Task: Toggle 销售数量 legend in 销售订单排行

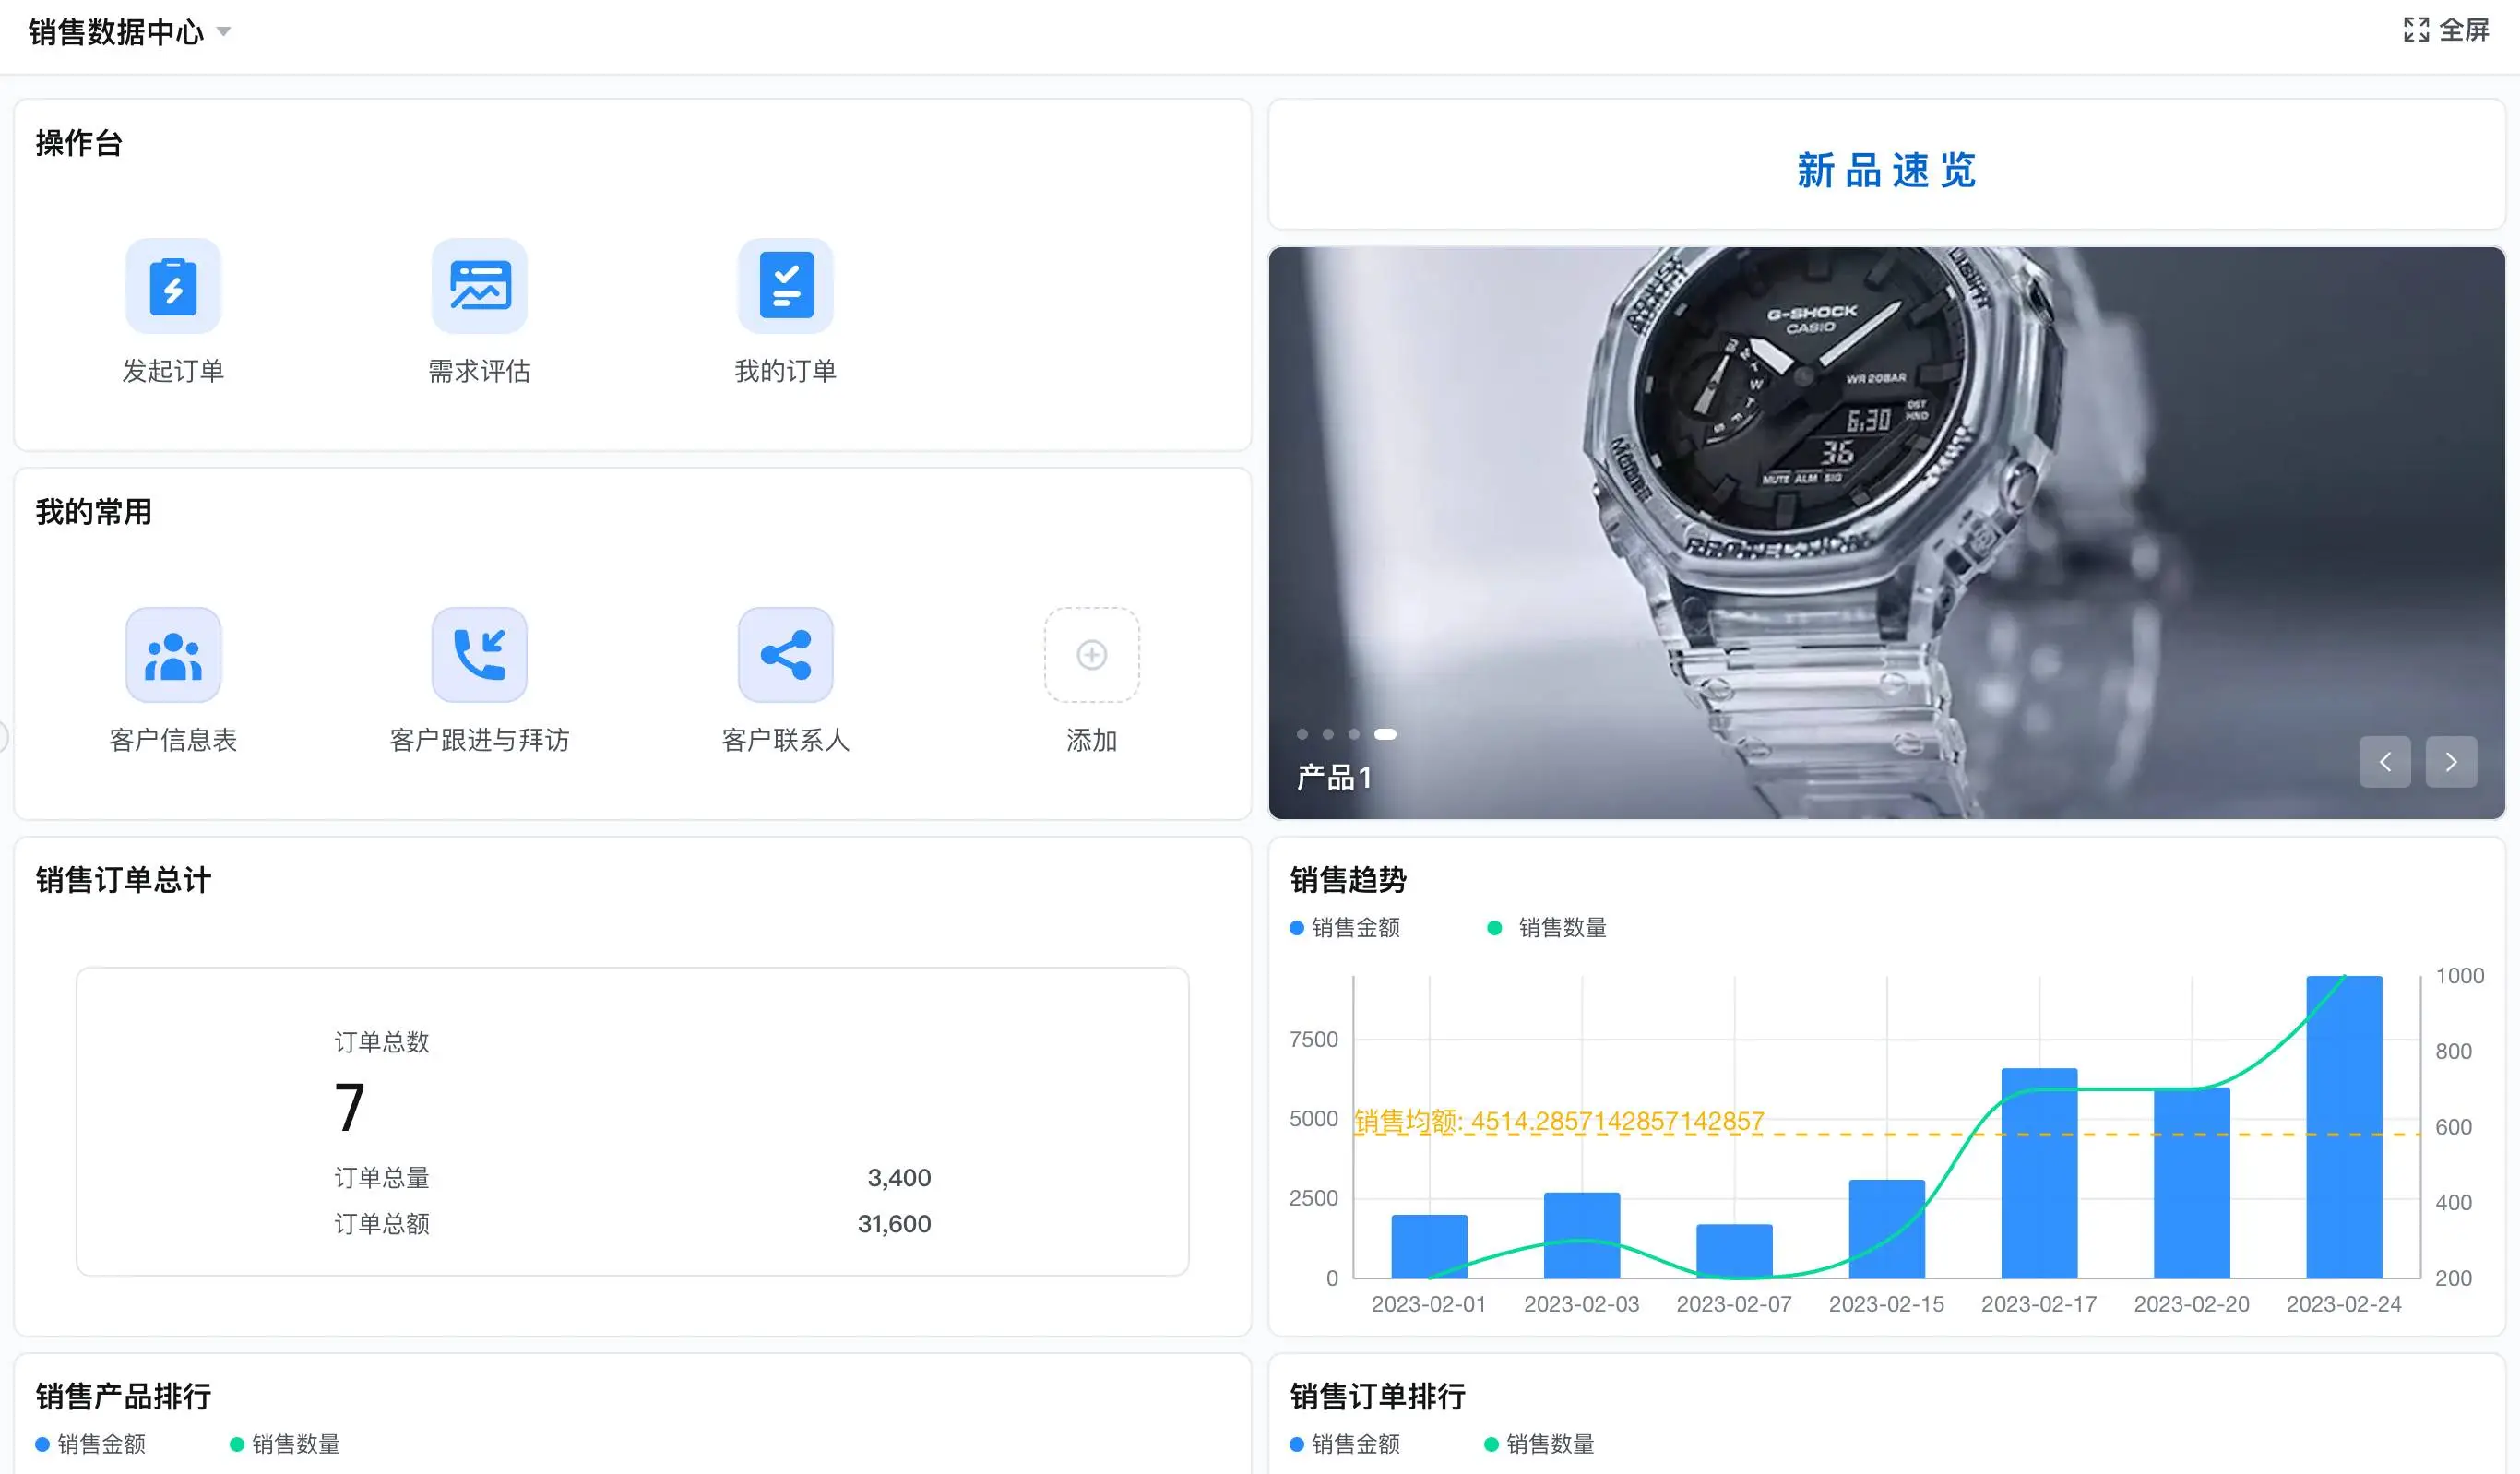Action: (x=1540, y=1444)
